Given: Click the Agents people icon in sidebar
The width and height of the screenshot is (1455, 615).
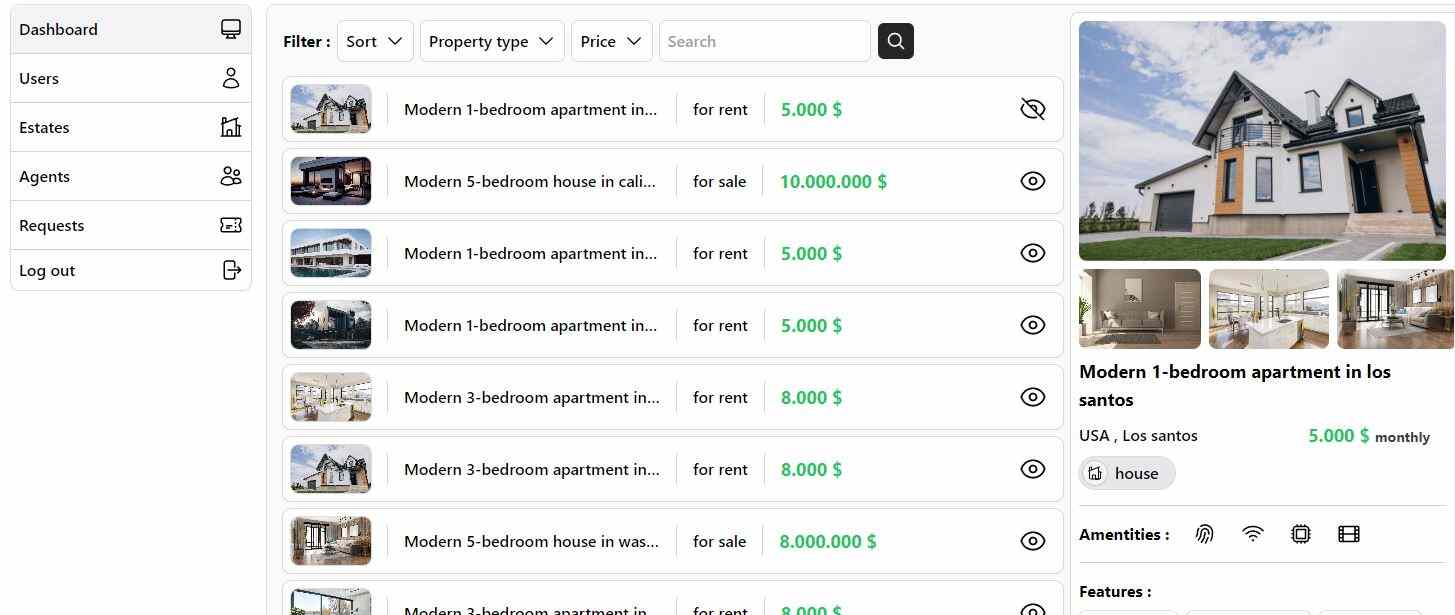Looking at the screenshot, I should point(231,176).
